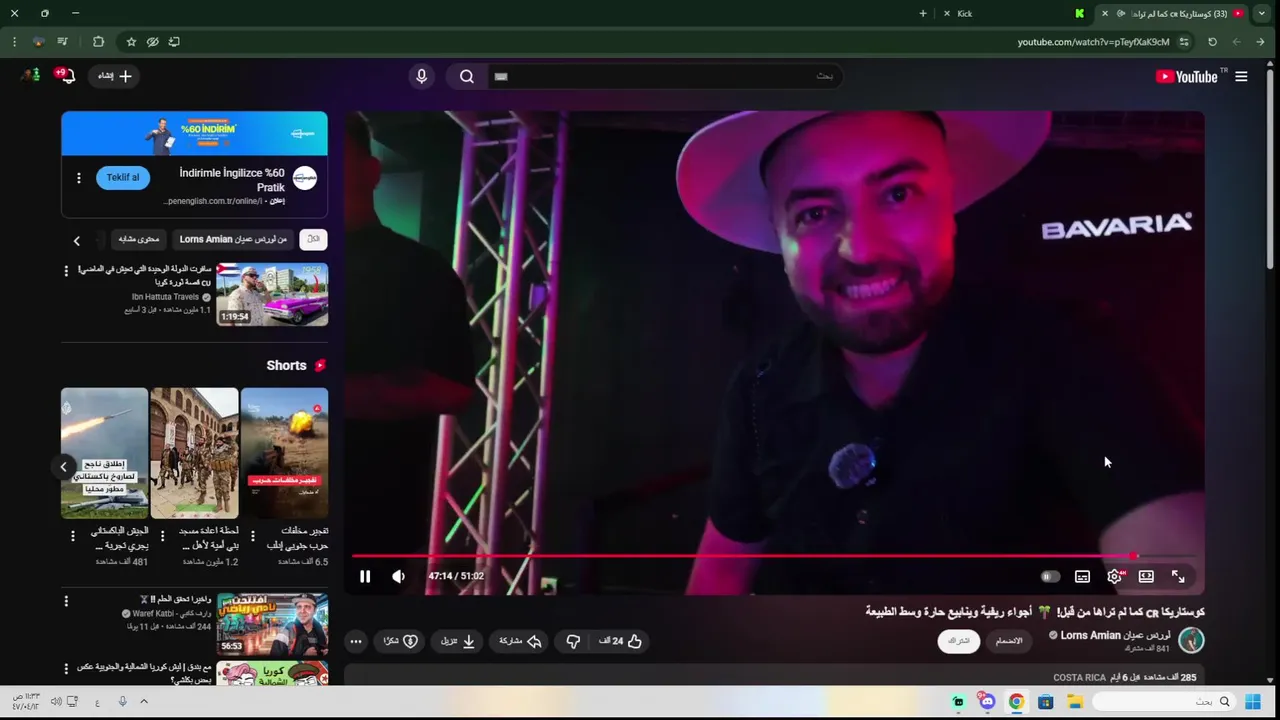The width and height of the screenshot is (1280, 720).
Task: Open the Ibn Hattuta Travels channel link
Action: pos(165,297)
